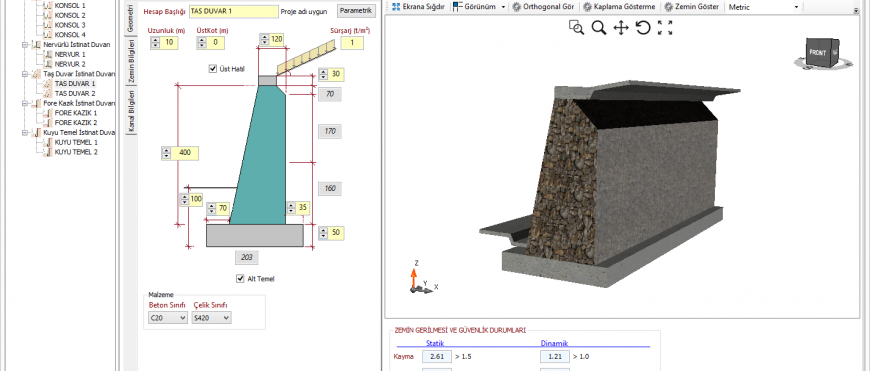Select FORE KAZIK 2 in the tree
Screen dimensions: 870x371
(76, 123)
